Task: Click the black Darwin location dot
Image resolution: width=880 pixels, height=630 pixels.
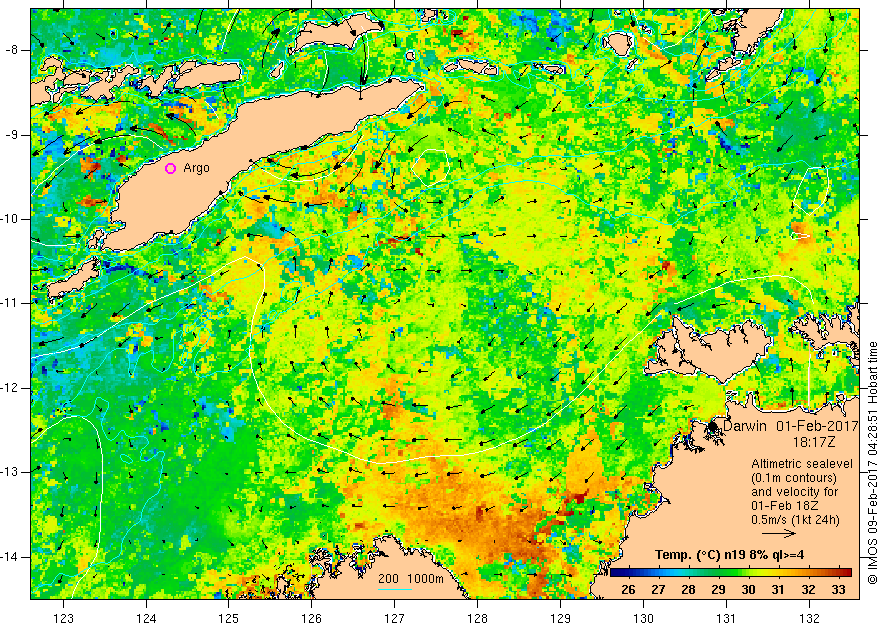Action: (713, 427)
